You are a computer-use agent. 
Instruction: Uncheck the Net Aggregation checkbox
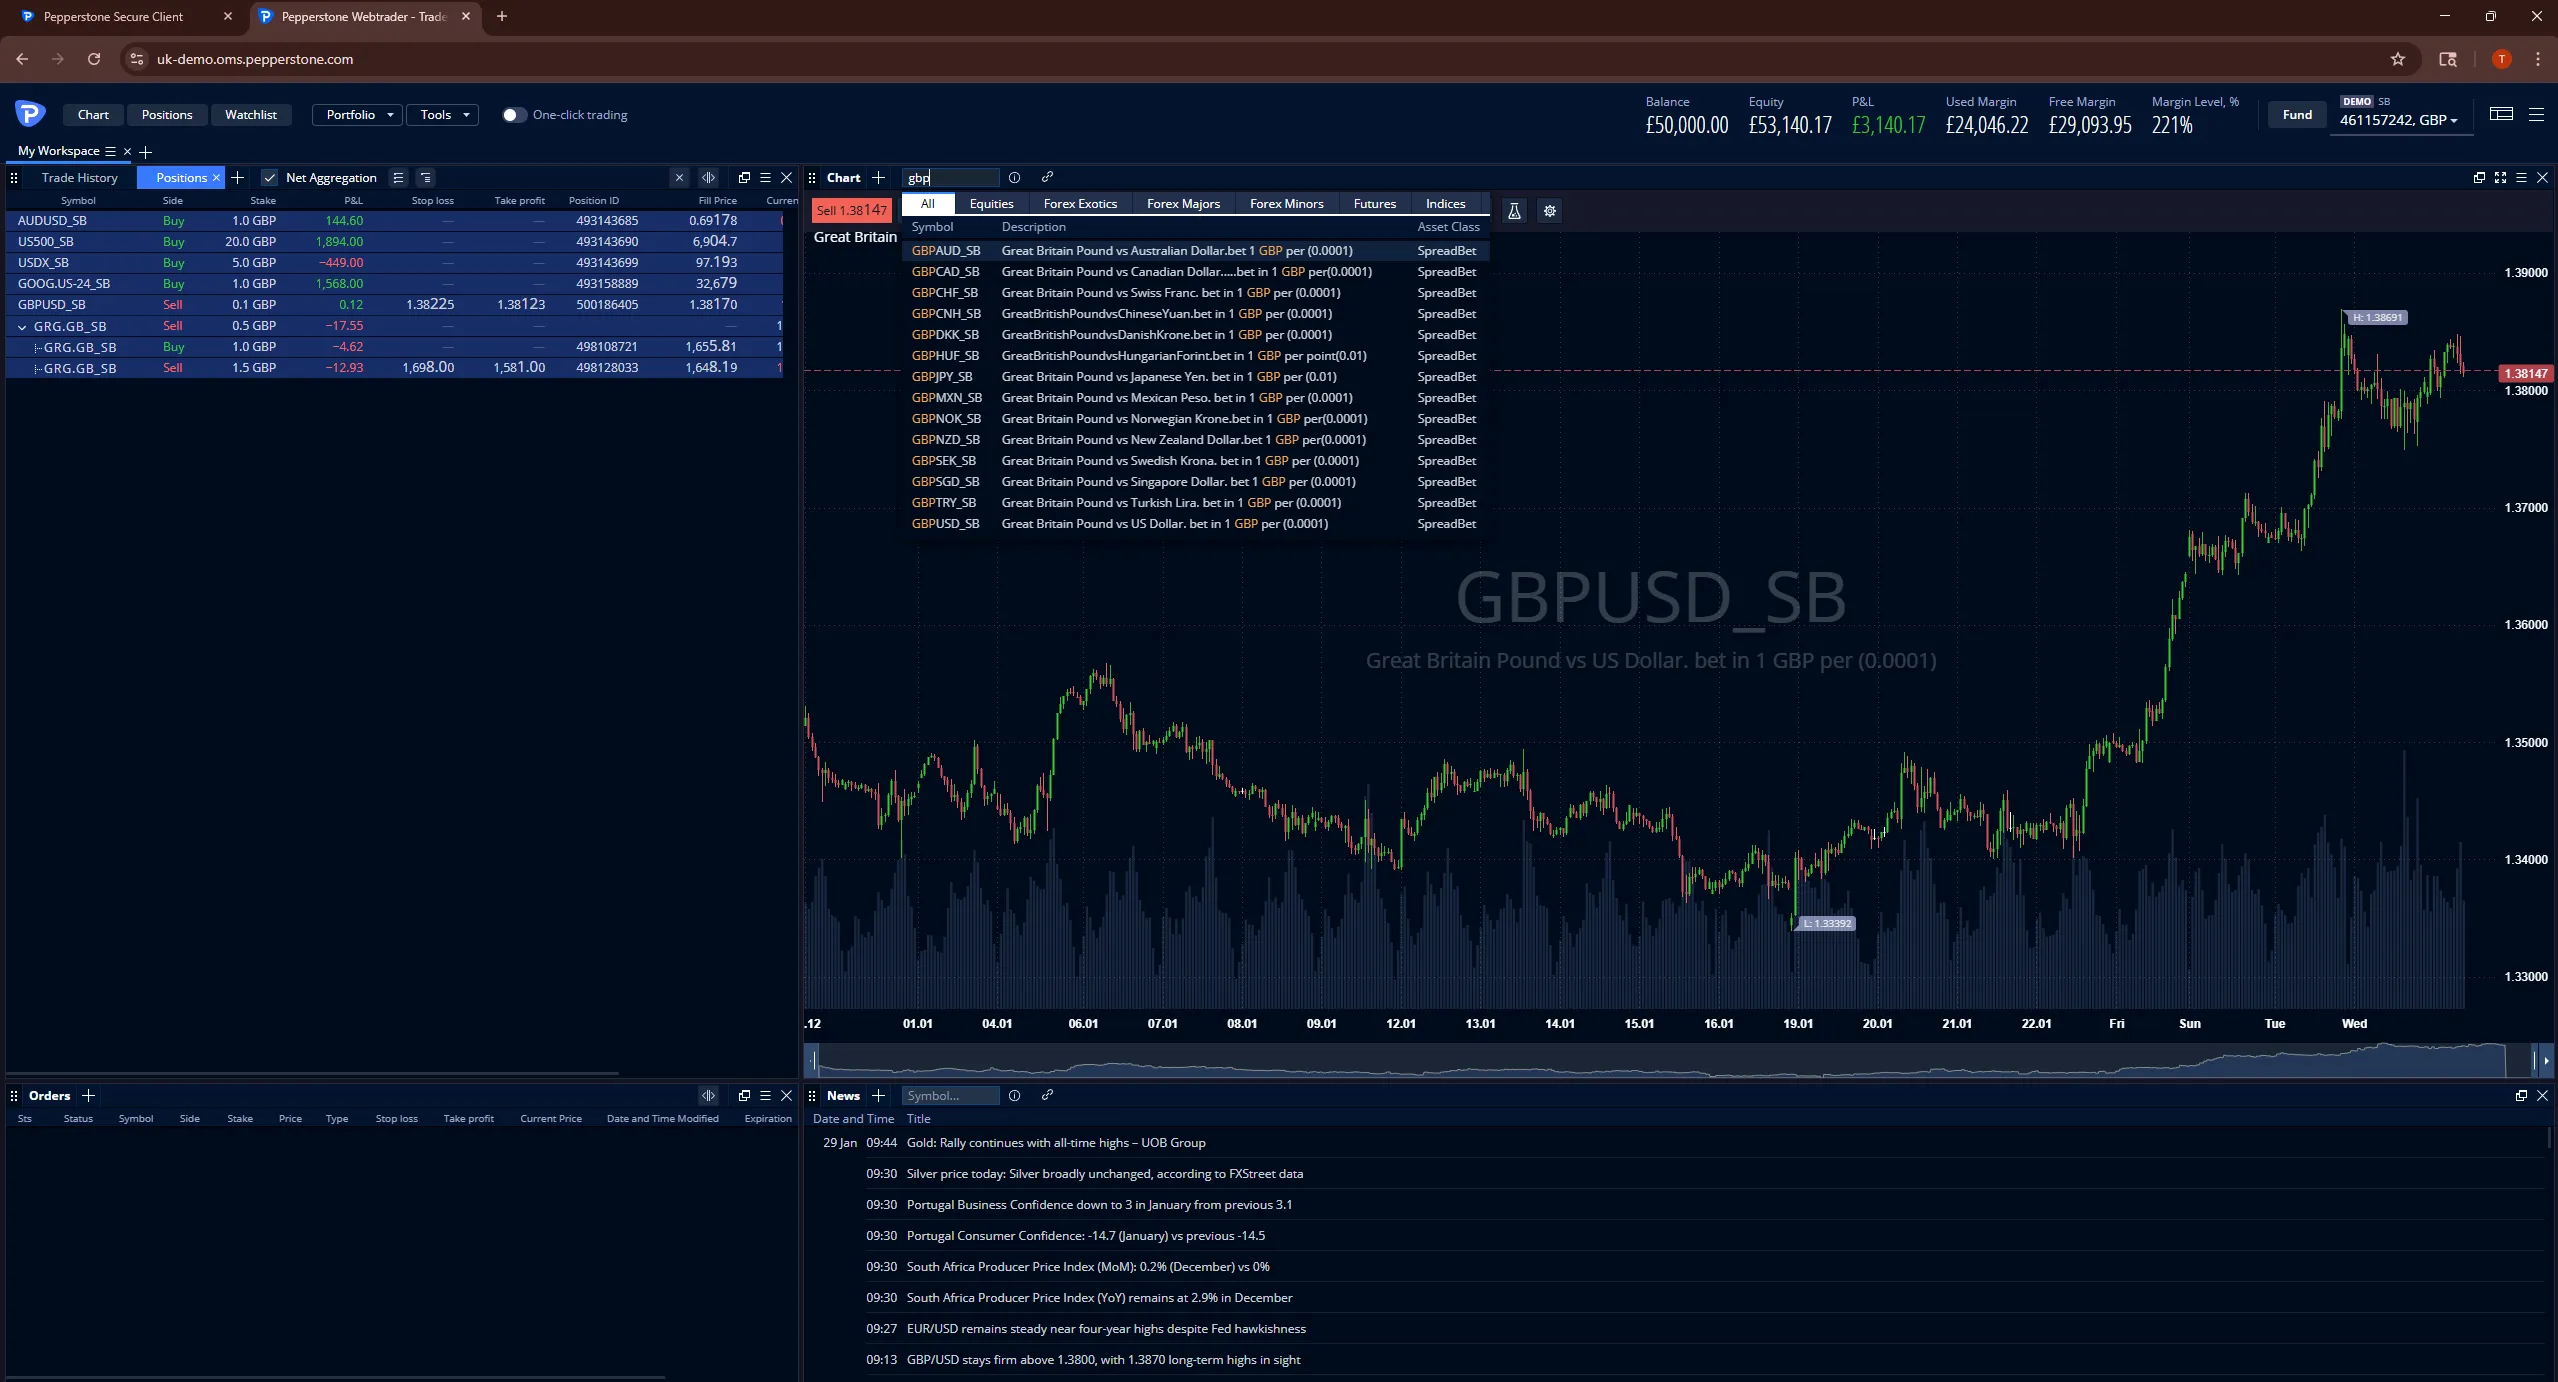click(x=269, y=177)
